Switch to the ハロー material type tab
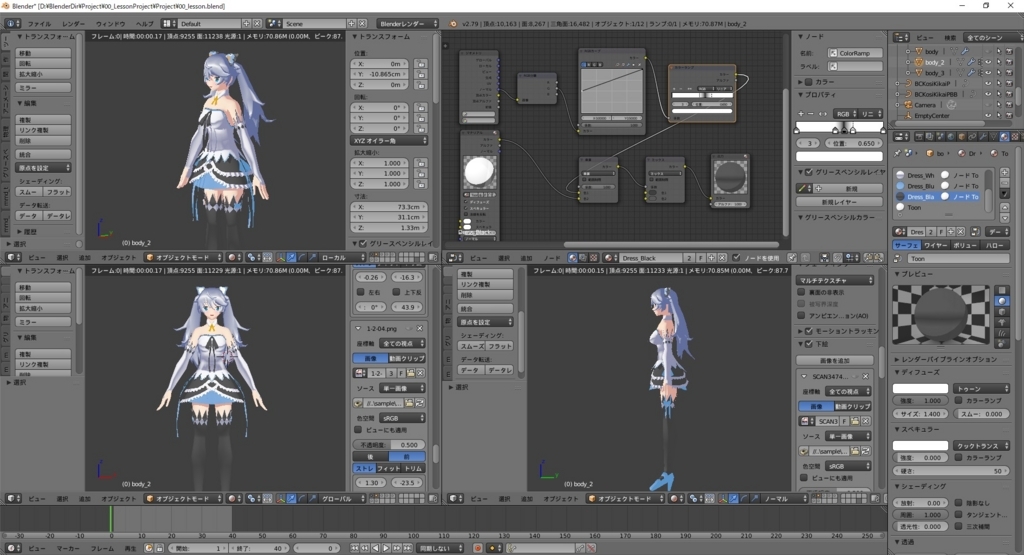The width and height of the screenshot is (1024, 555). pos(995,245)
